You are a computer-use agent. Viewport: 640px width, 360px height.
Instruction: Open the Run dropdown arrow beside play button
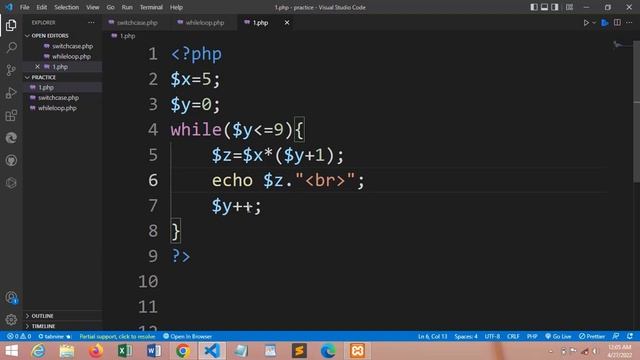tap(594, 23)
